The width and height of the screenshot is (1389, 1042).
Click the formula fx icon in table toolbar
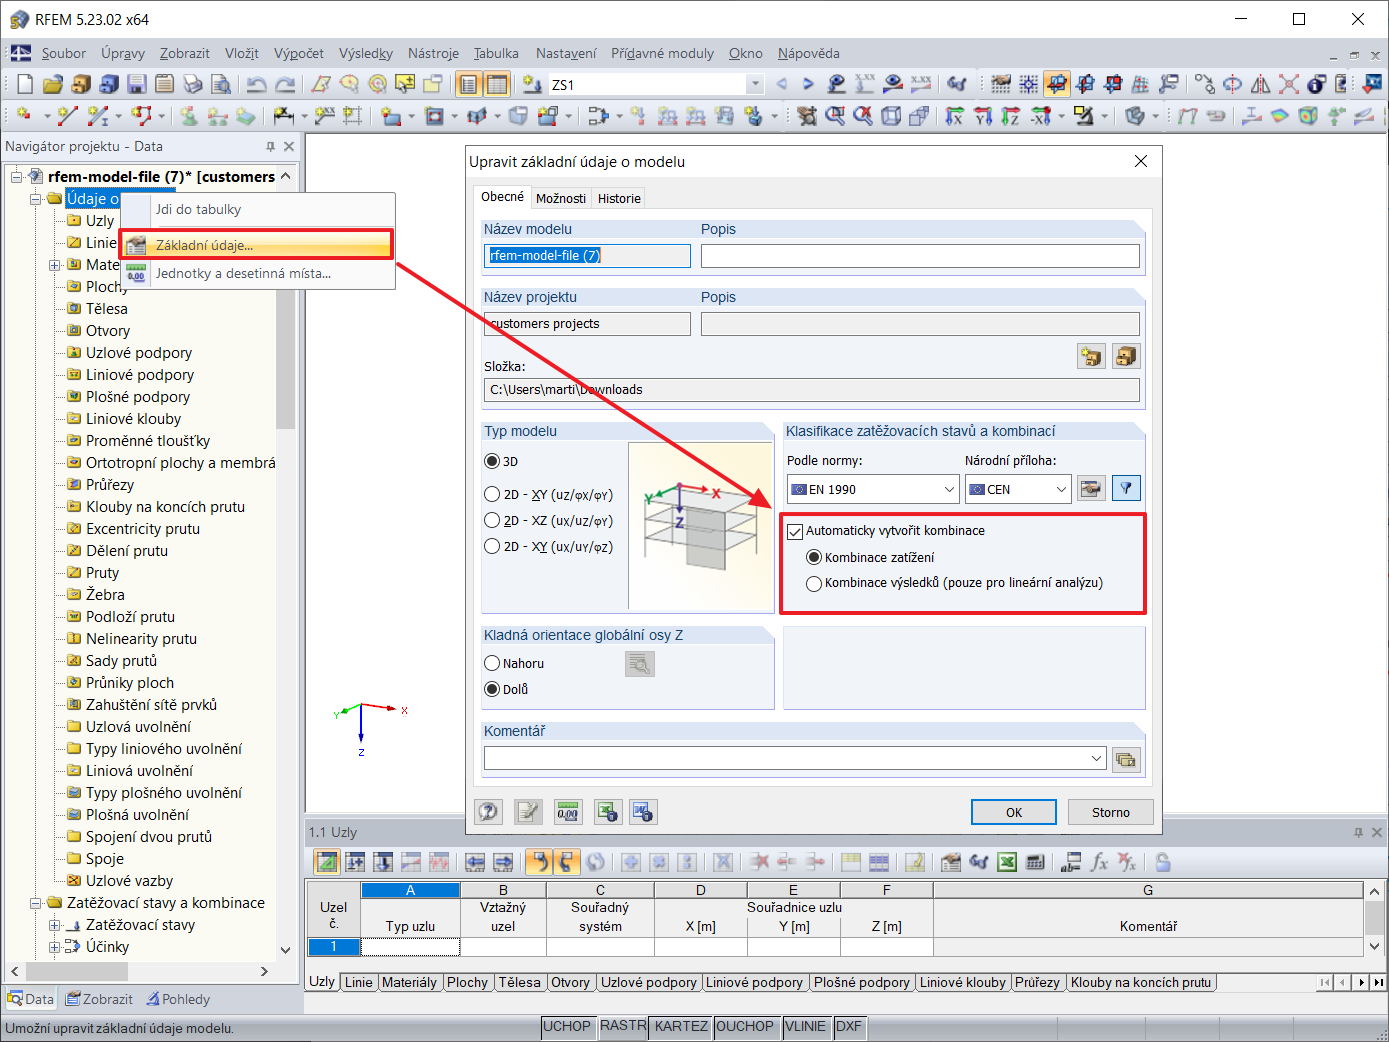coord(1100,862)
